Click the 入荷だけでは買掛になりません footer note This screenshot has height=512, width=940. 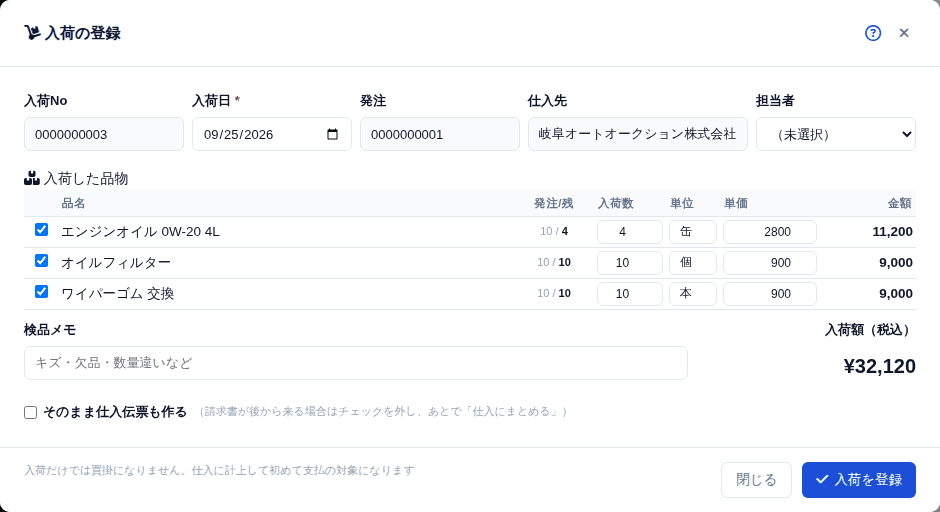[x=219, y=471]
